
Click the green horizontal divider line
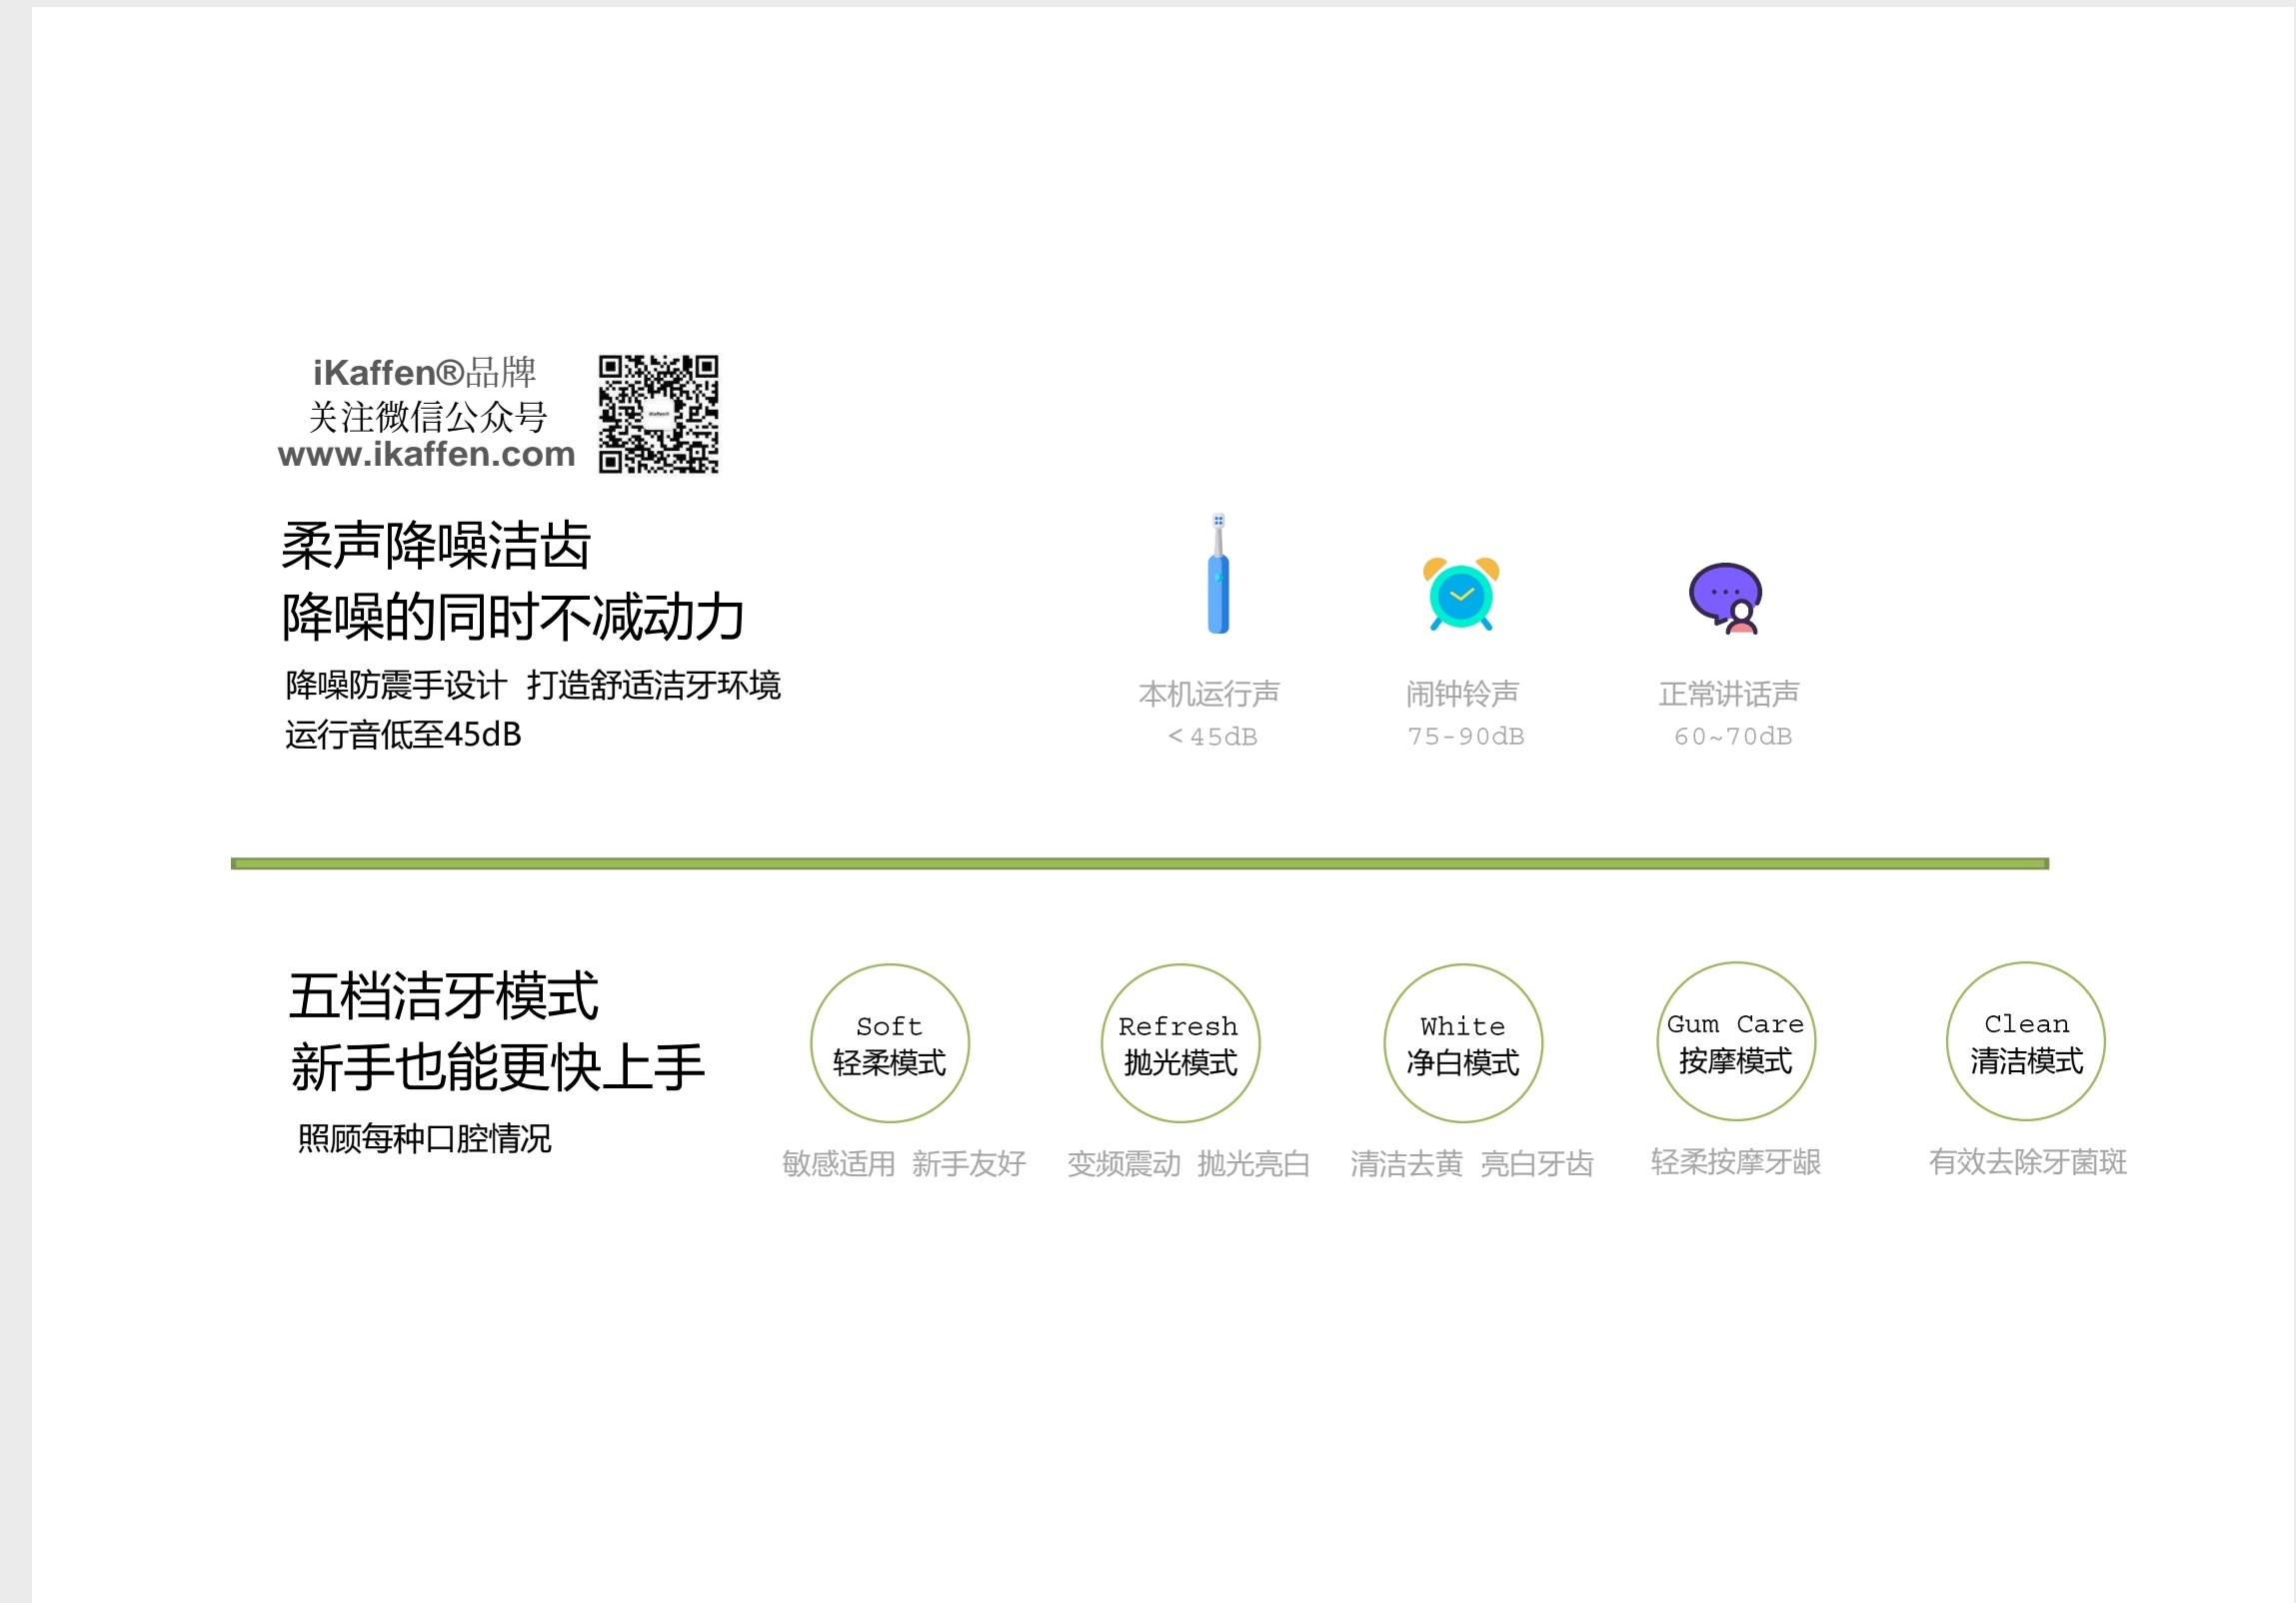tap(1139, 863)
